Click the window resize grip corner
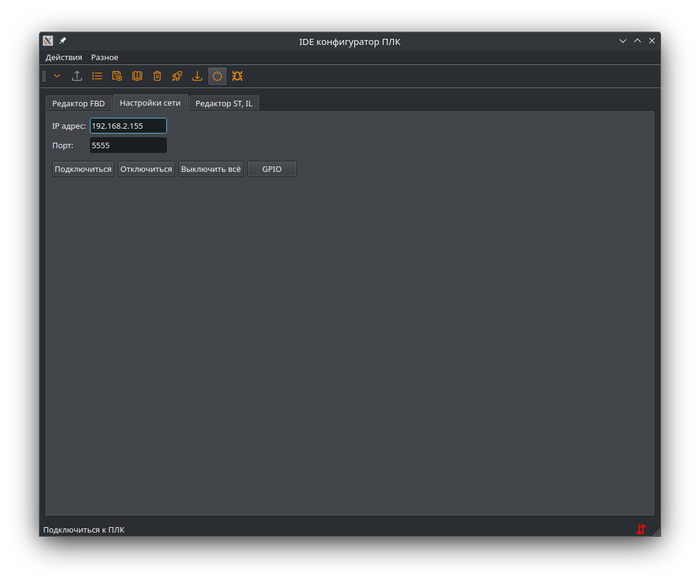Image resolution: width=700 pixels, height=583 pixels. pos(656,532)
